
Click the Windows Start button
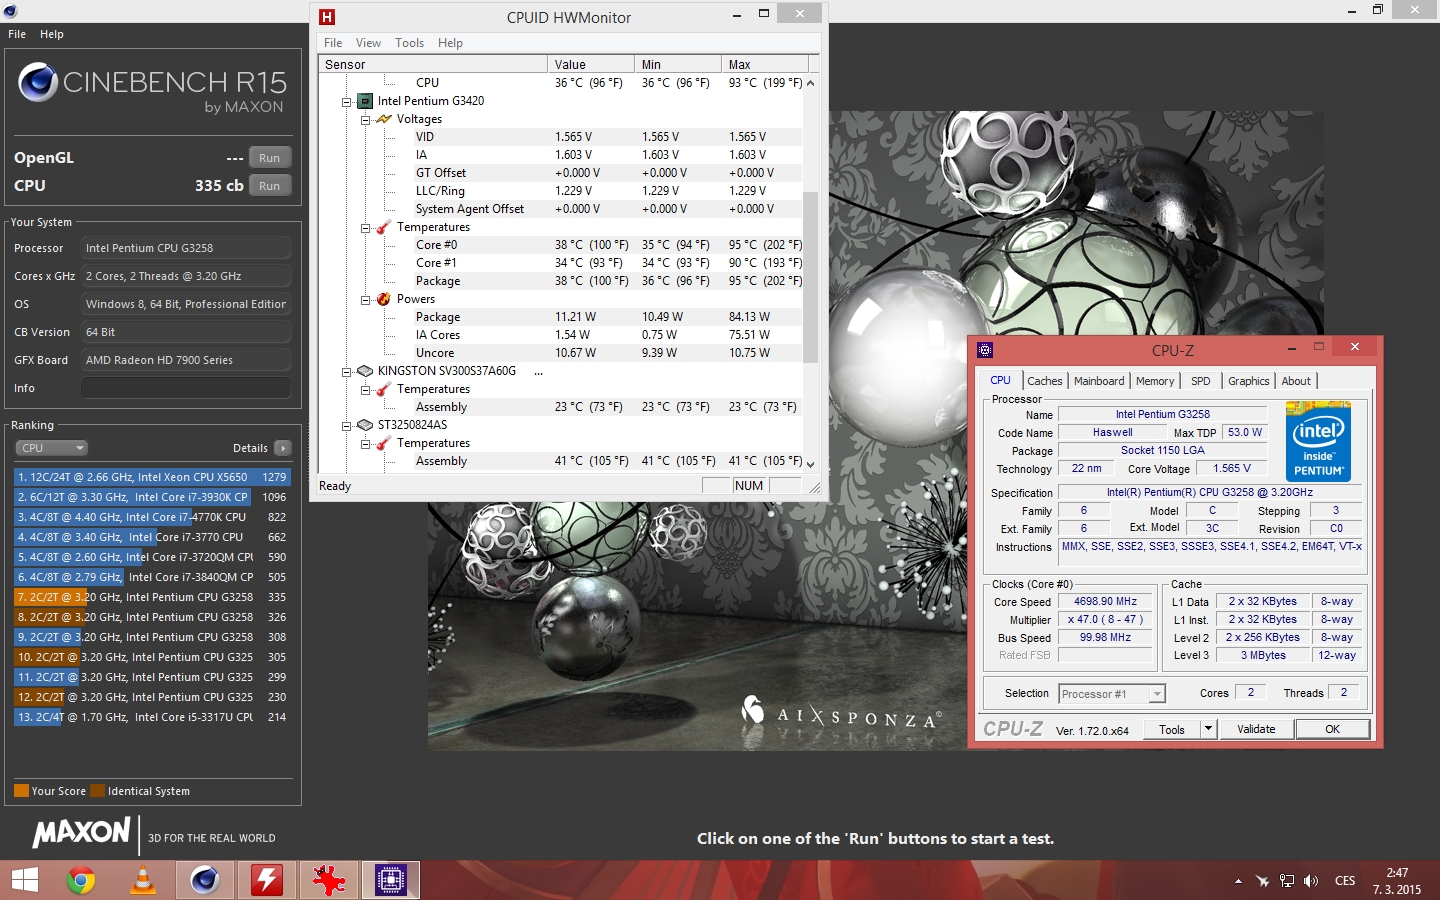(x=24, y=880)
